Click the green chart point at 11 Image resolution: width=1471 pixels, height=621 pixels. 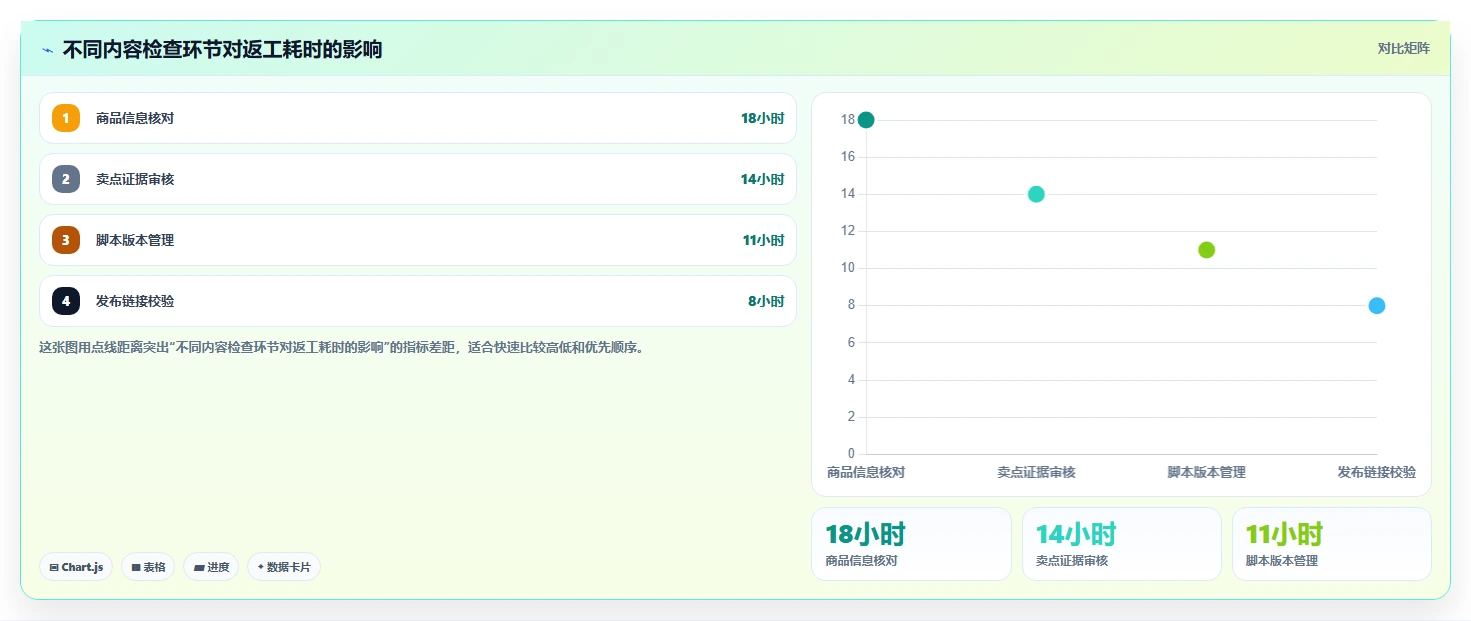pos(1206,250)
